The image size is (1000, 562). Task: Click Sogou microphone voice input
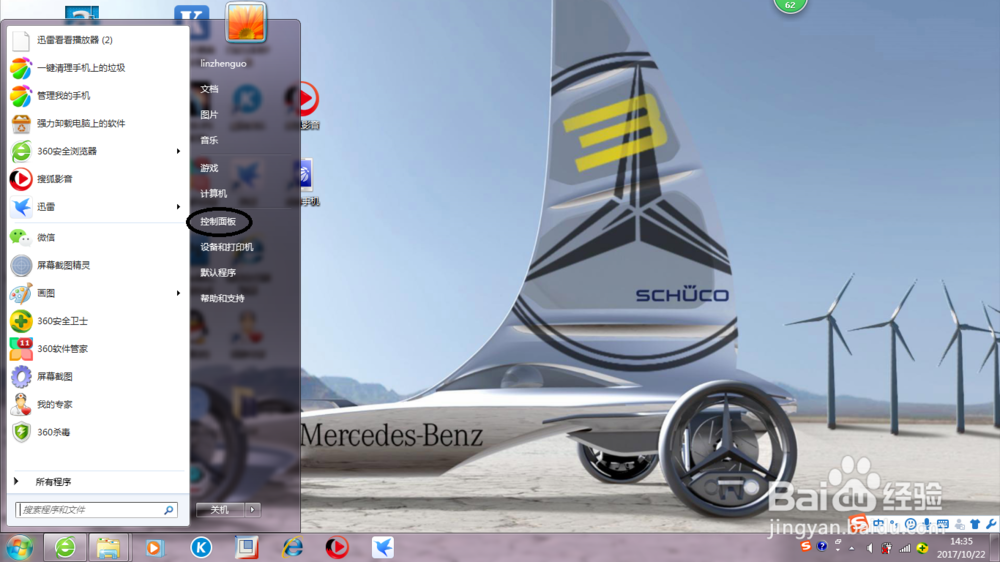(x=927, y=524)
